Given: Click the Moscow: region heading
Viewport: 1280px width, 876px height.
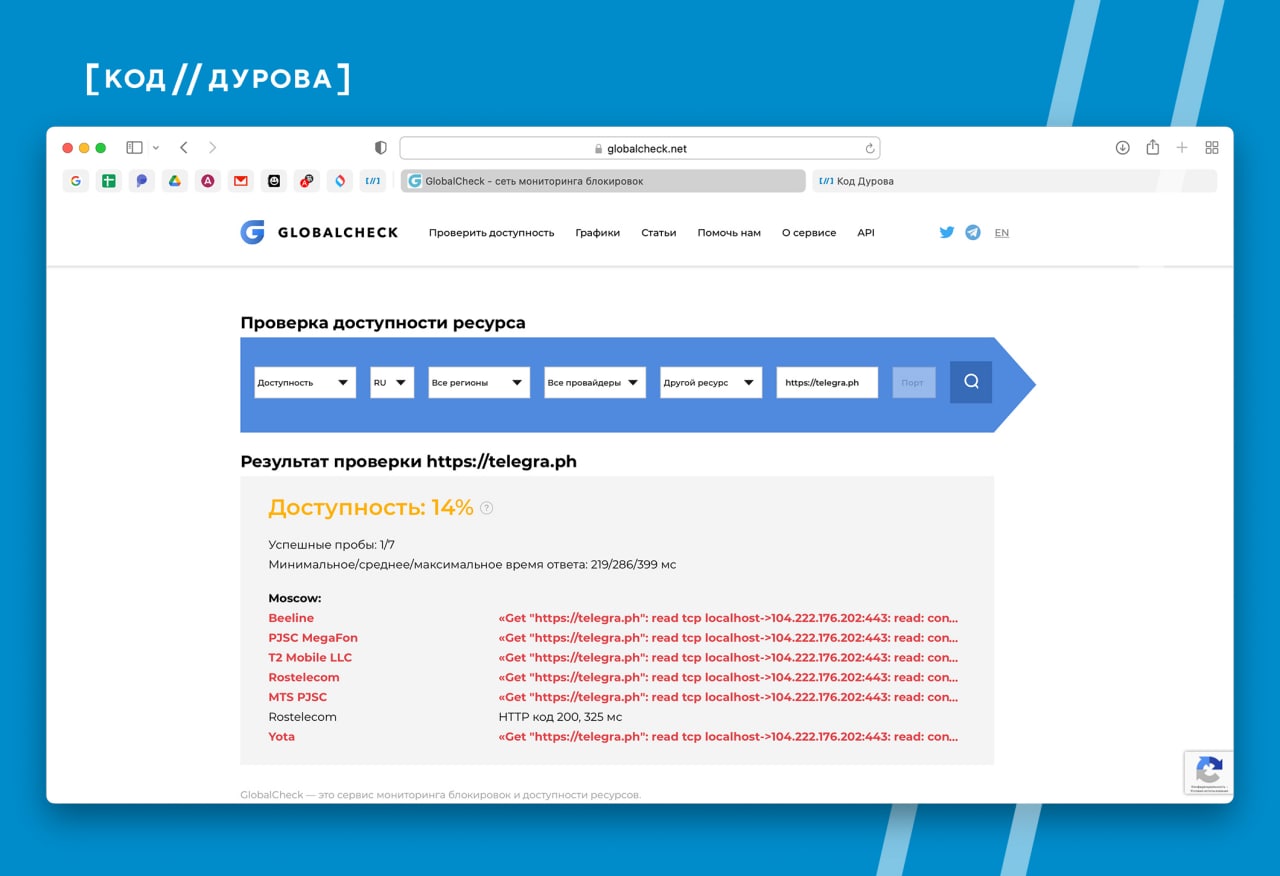Looking at the screenshot, I should tap(295, 598).
